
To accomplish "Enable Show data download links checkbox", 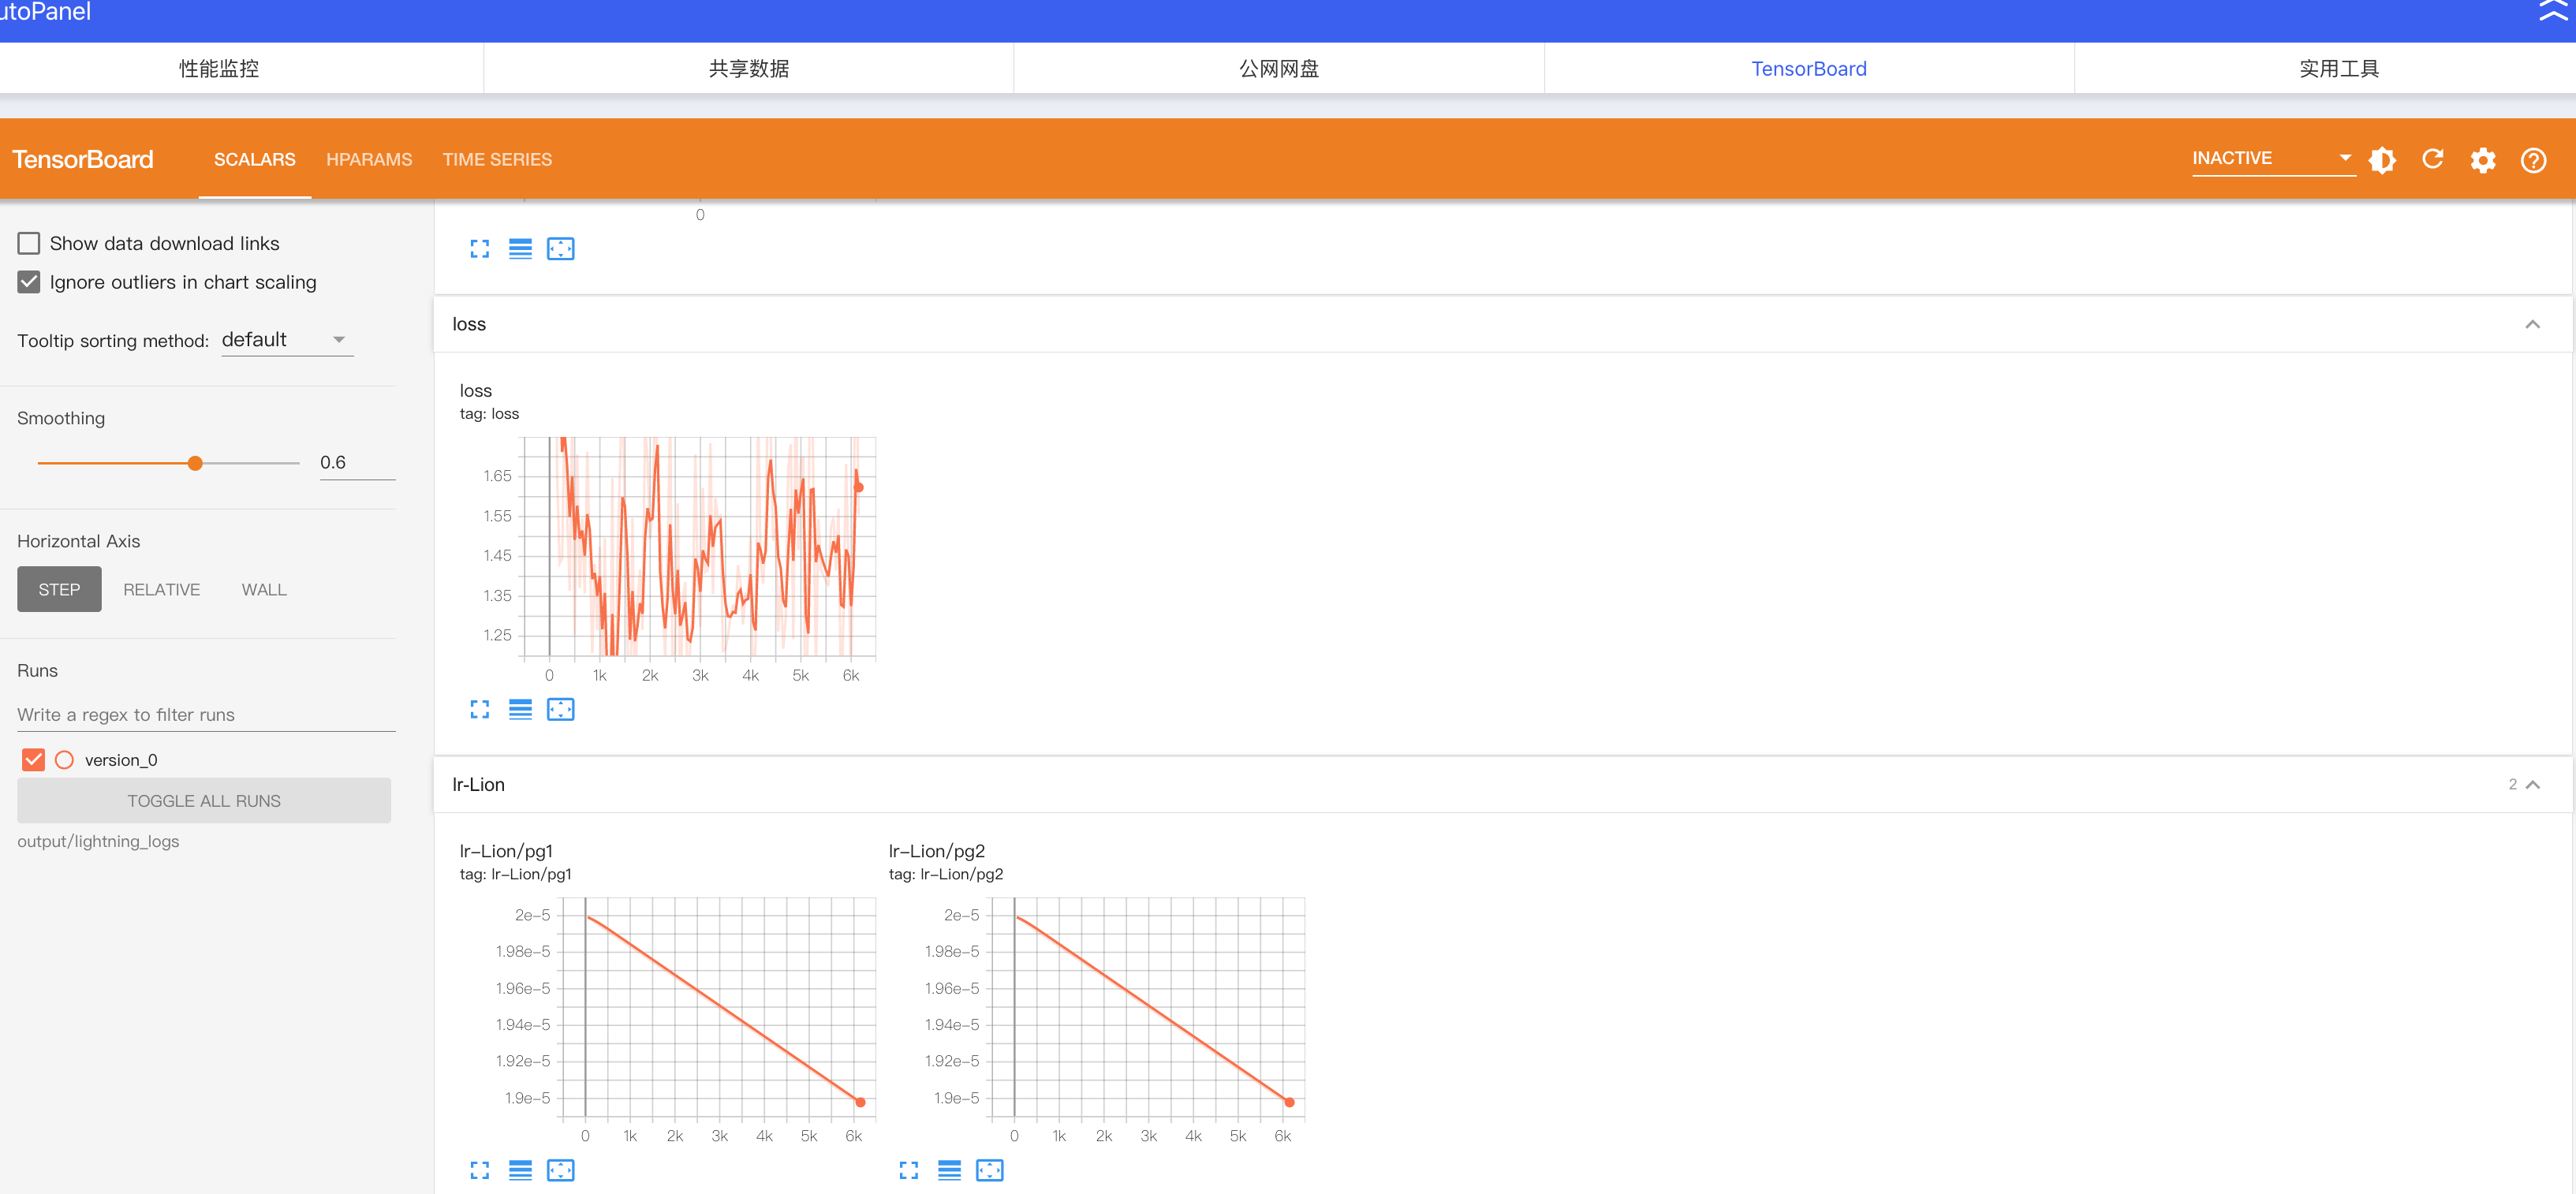I will pyautogui.click(x=29, y=243).
